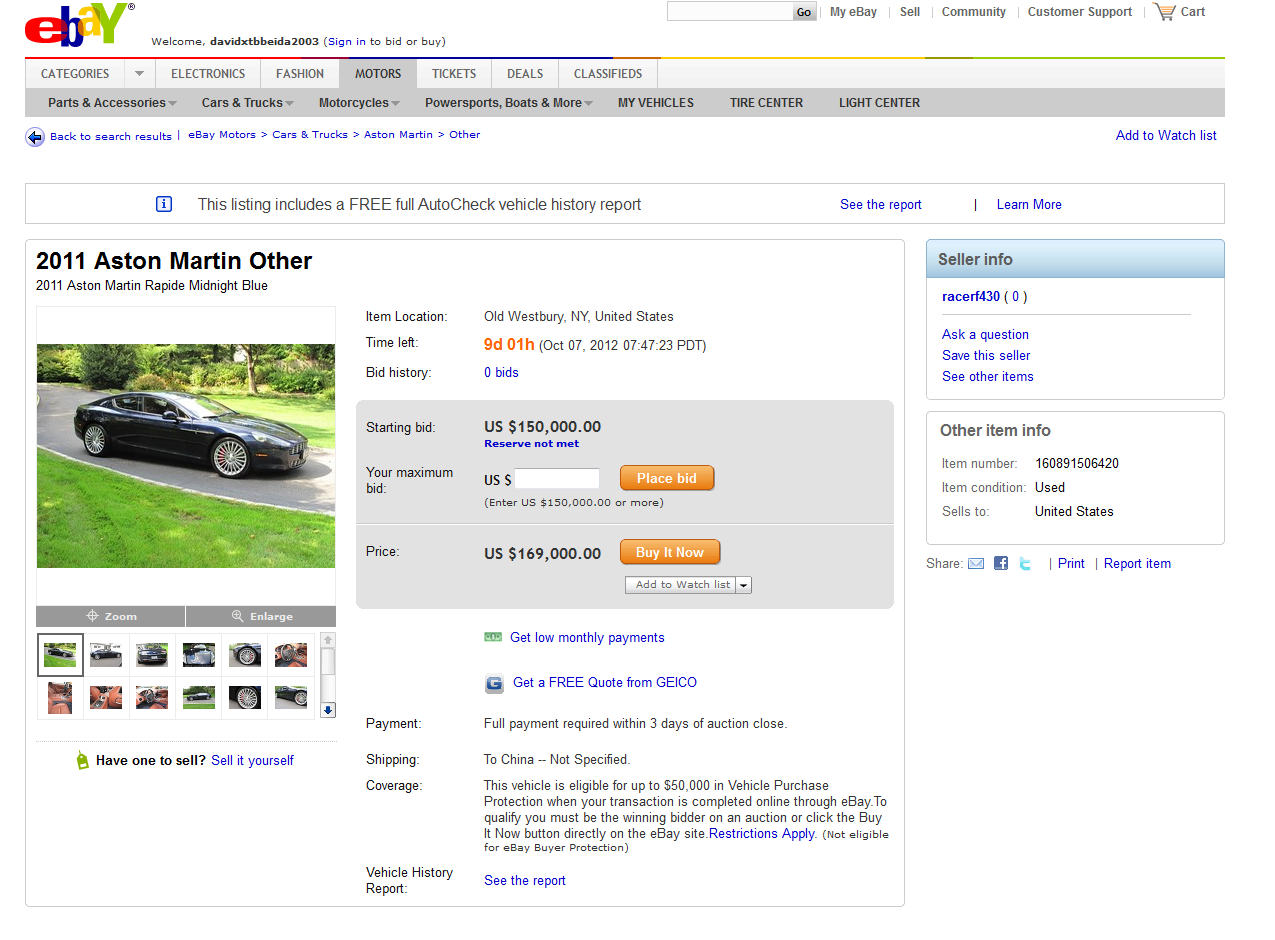Click the eBay logo

tap(78, 26)
